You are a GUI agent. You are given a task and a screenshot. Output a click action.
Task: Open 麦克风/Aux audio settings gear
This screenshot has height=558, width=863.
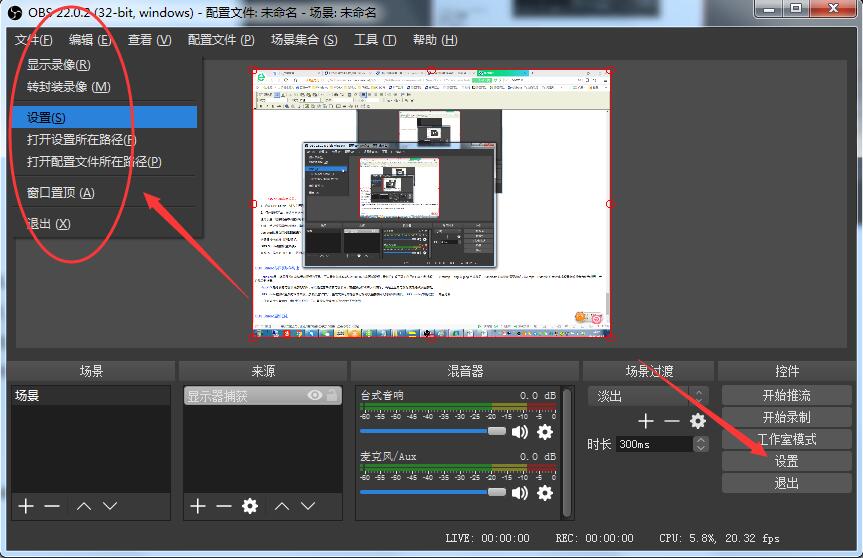545,492
